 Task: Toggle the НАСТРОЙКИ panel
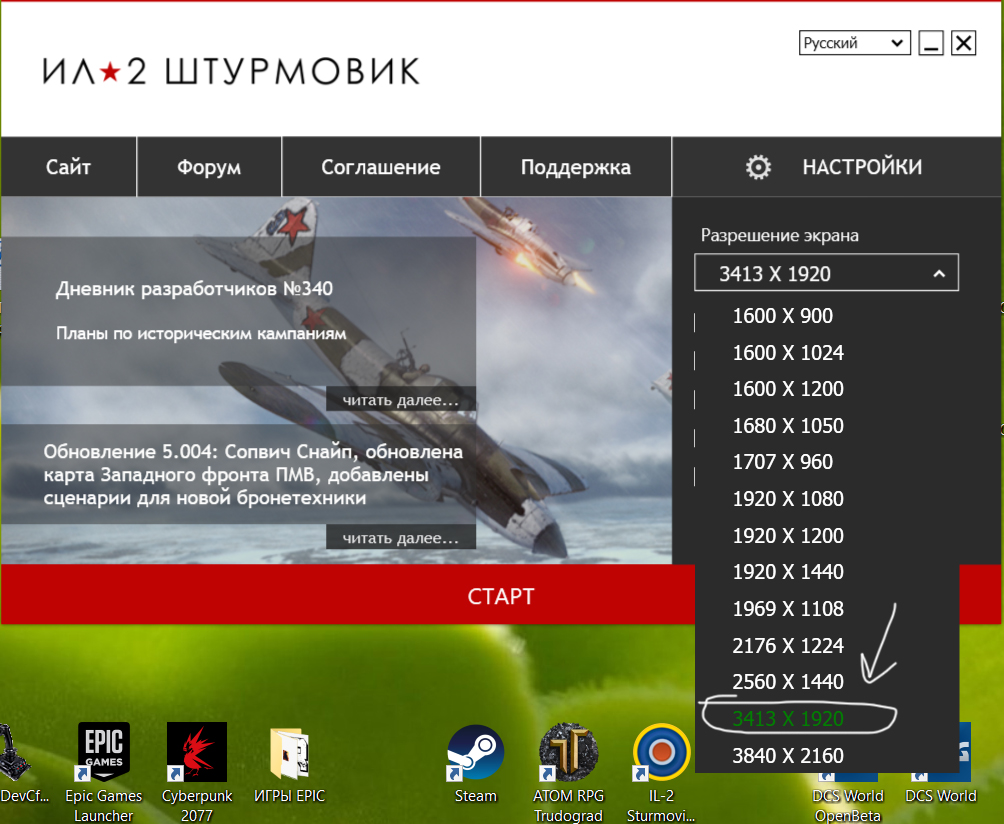pyautogui.click(x=837, y=167)
